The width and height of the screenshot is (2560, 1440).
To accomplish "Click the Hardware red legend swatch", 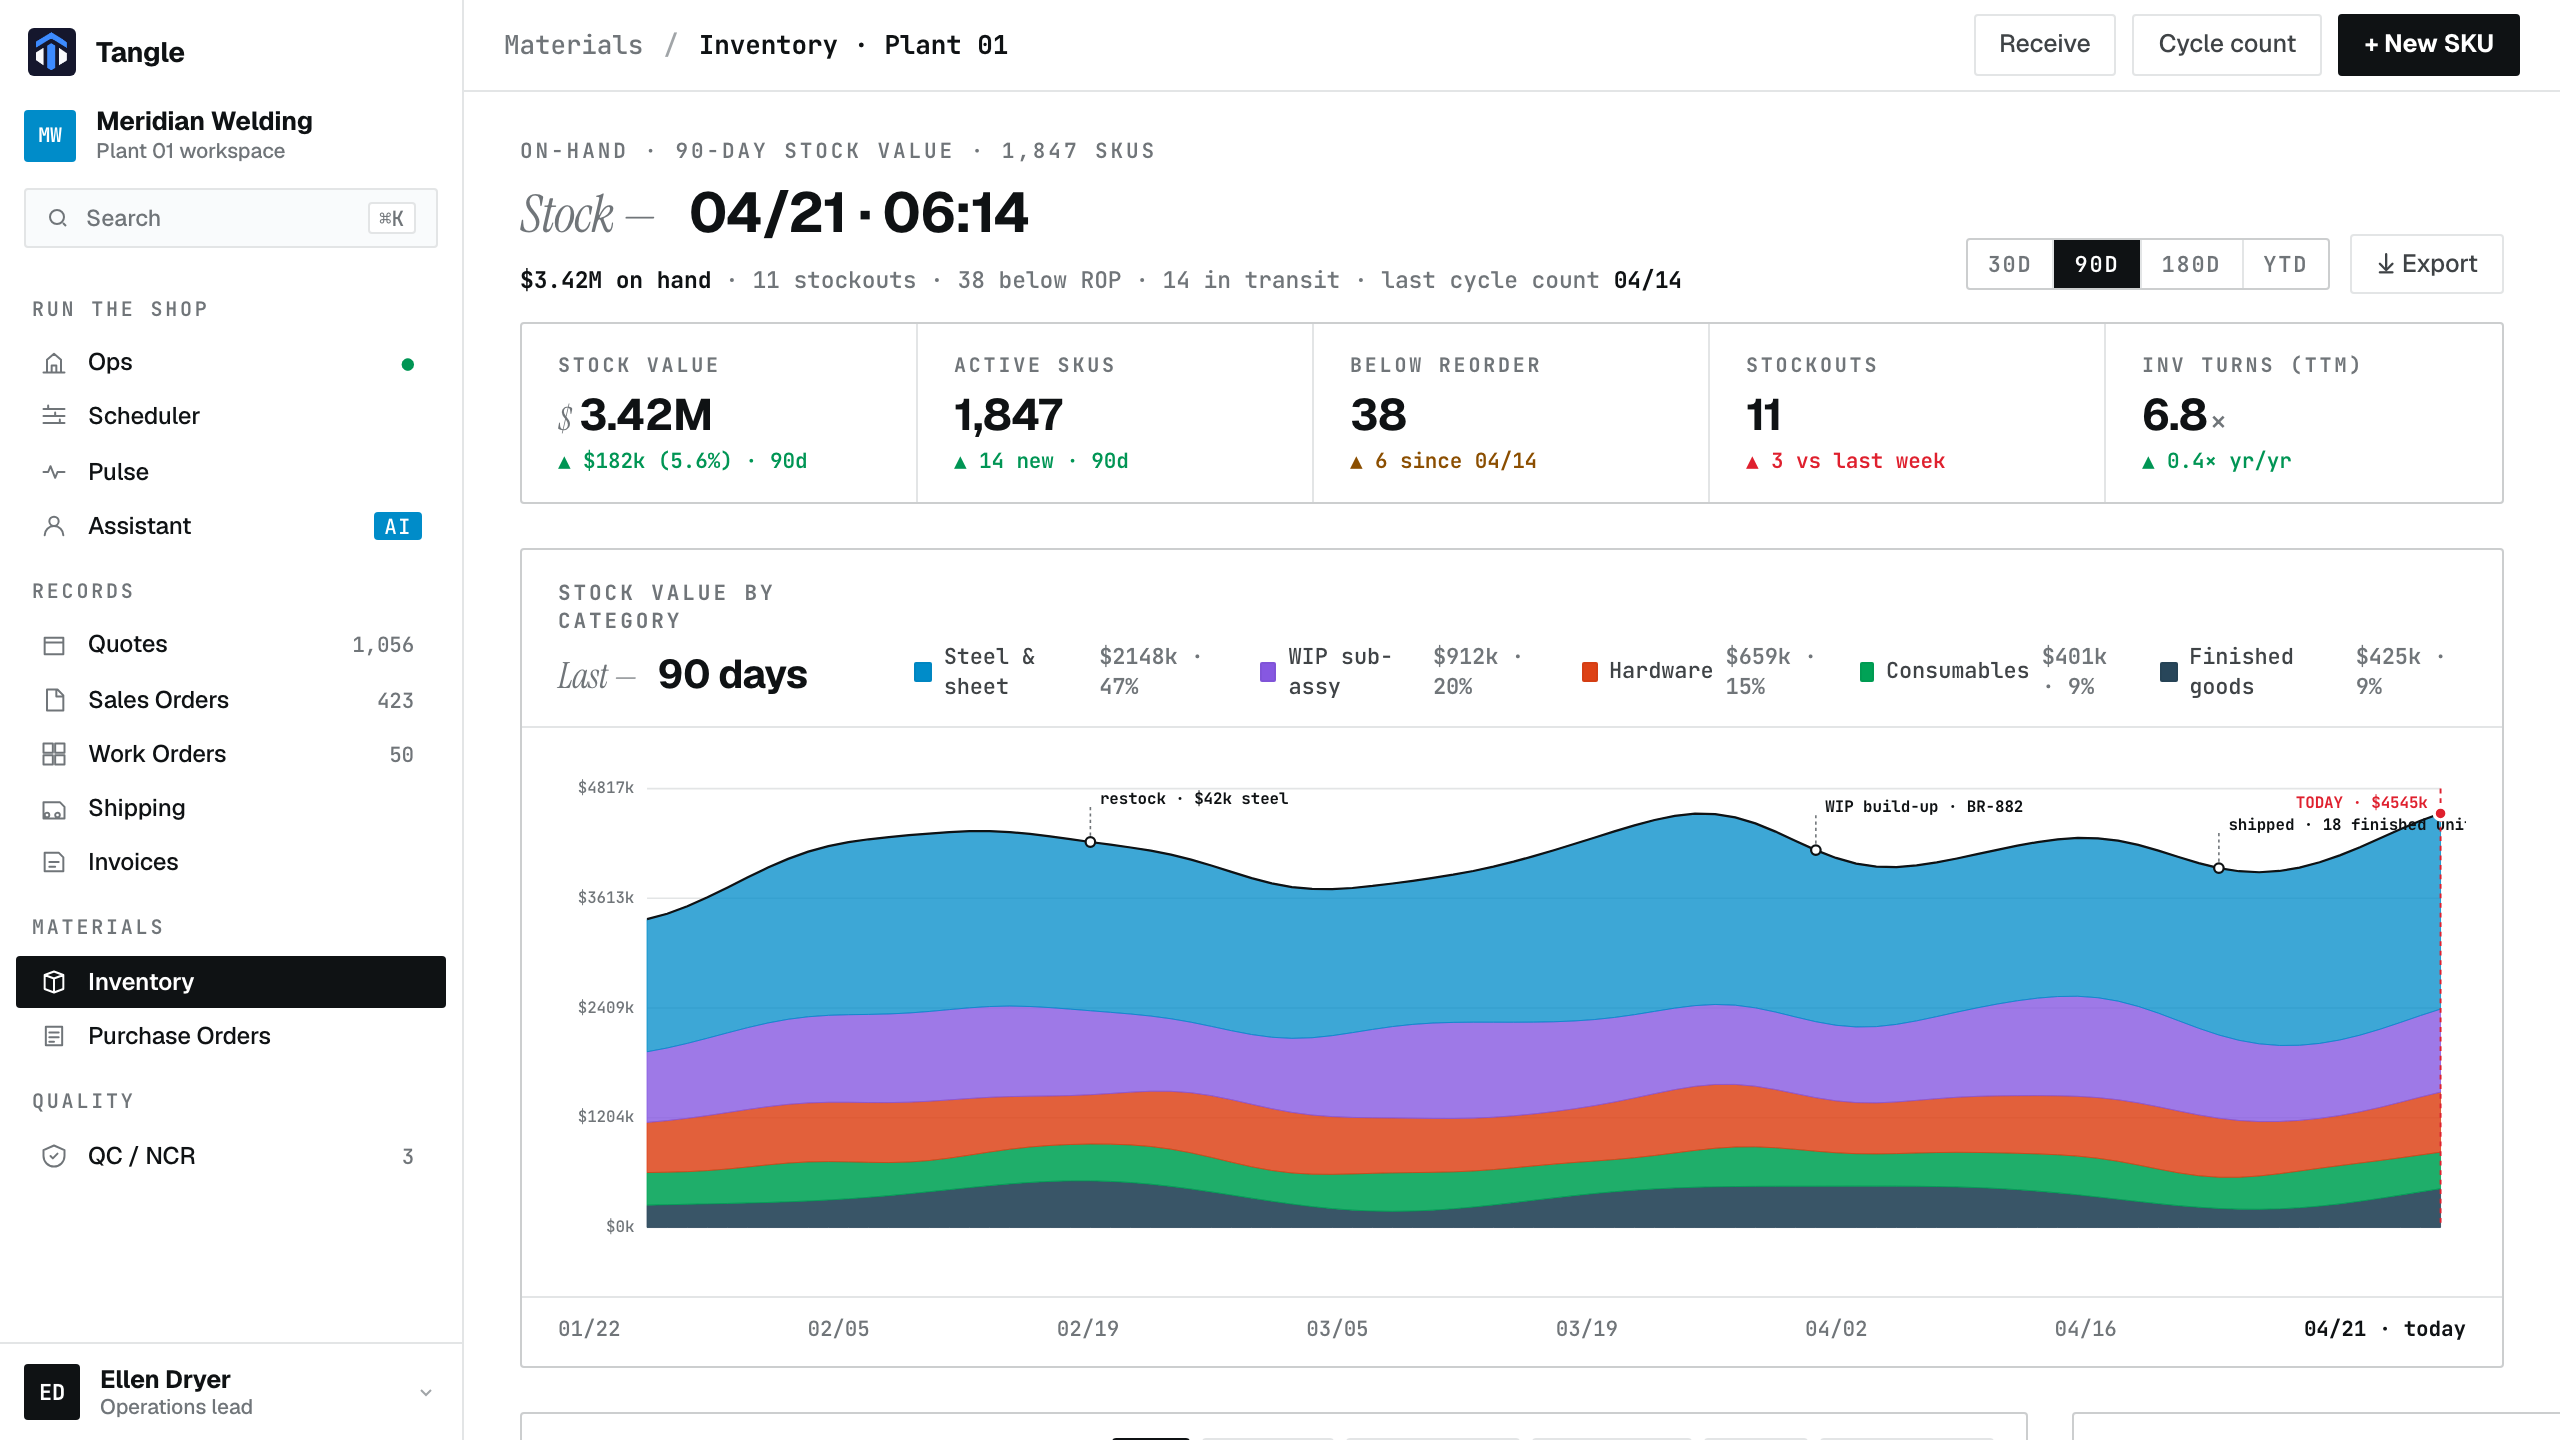I will click(1590, 672).
